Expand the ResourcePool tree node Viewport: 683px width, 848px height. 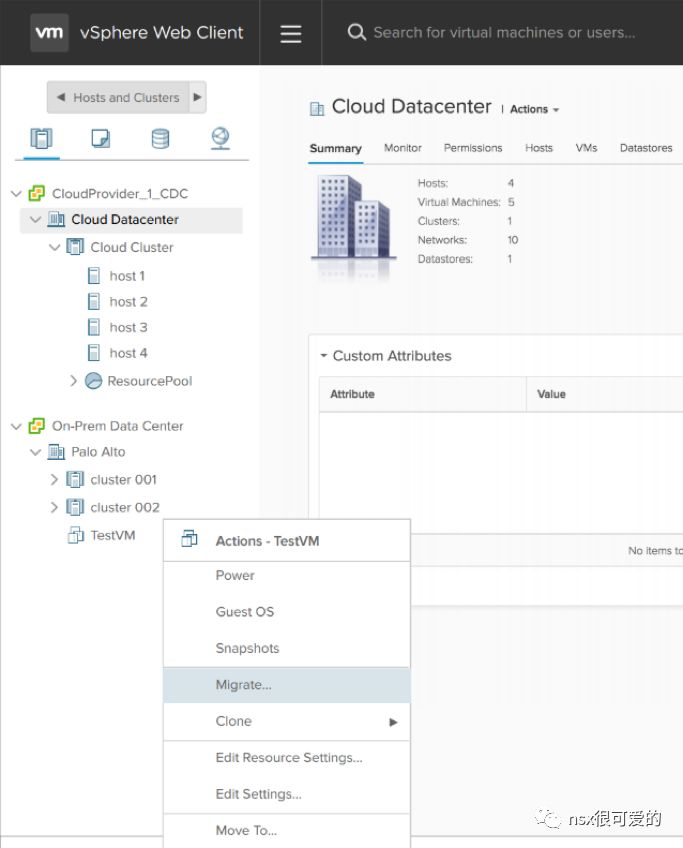click(x=74, y=381)
